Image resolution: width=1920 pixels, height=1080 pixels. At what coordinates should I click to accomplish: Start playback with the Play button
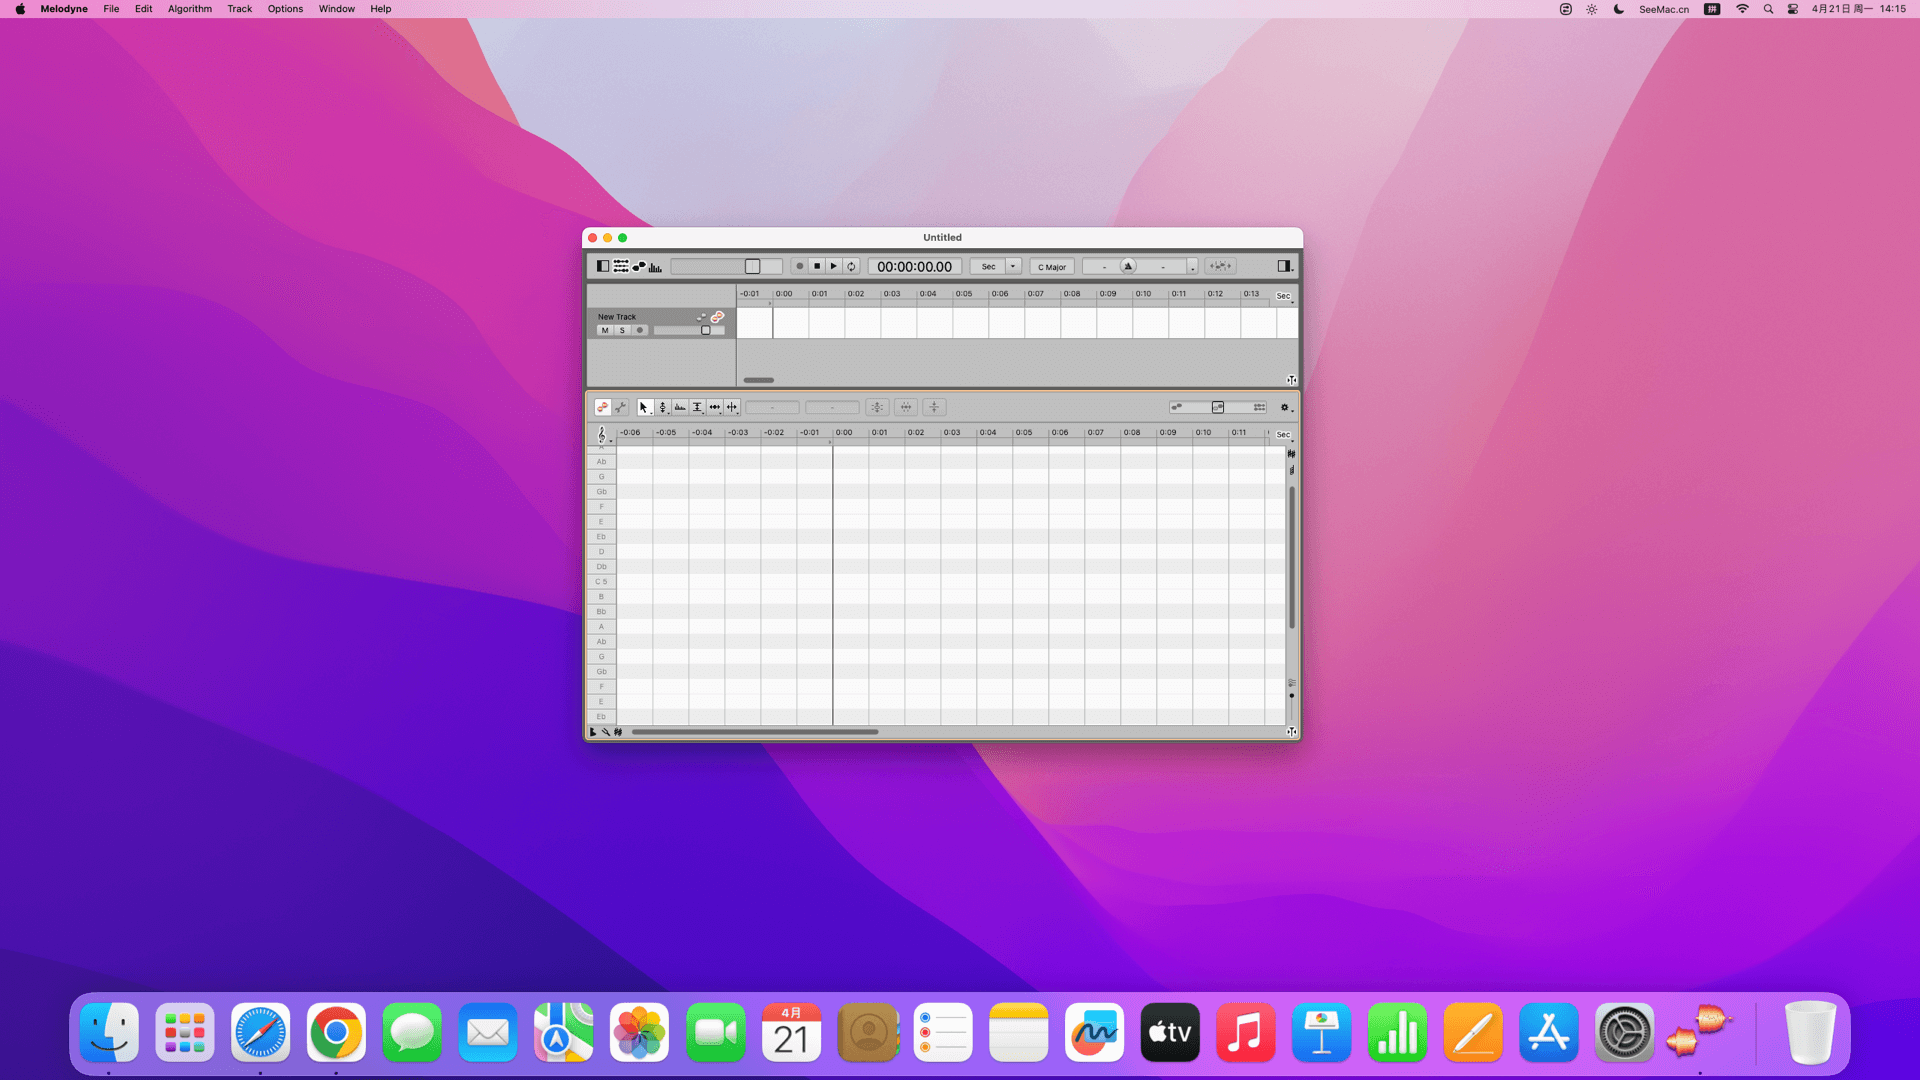tap(834, 266)
